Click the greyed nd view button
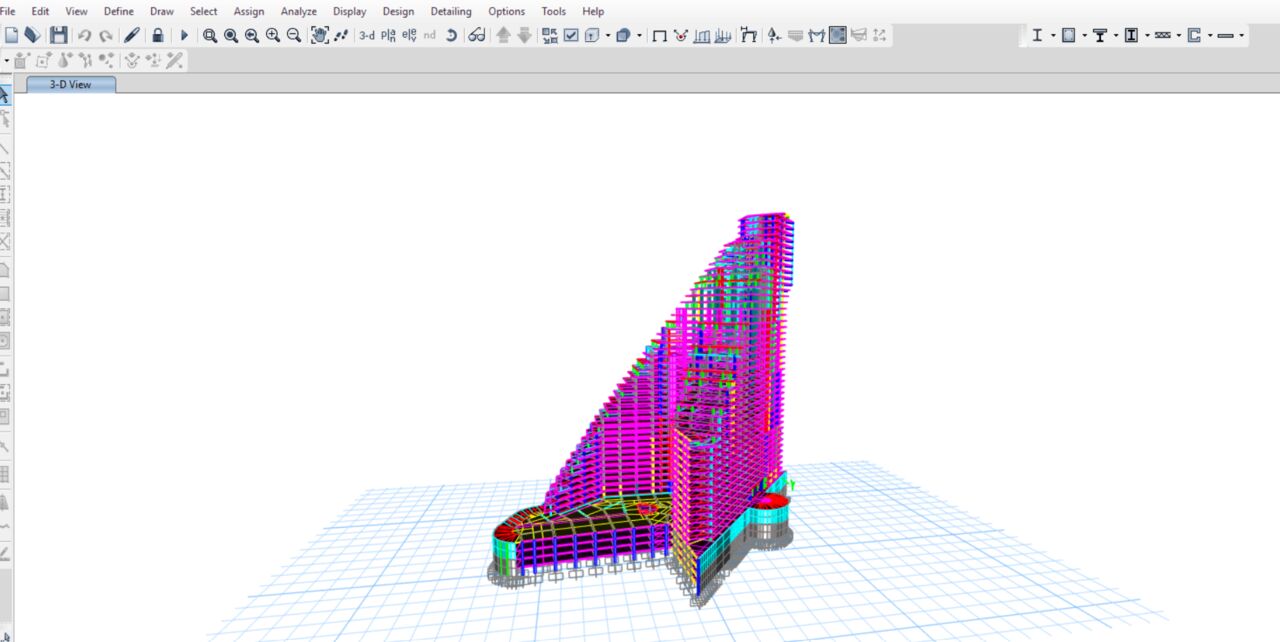Image resolution: width=1280 pixels, height=642 pixels. pos(430,35)
